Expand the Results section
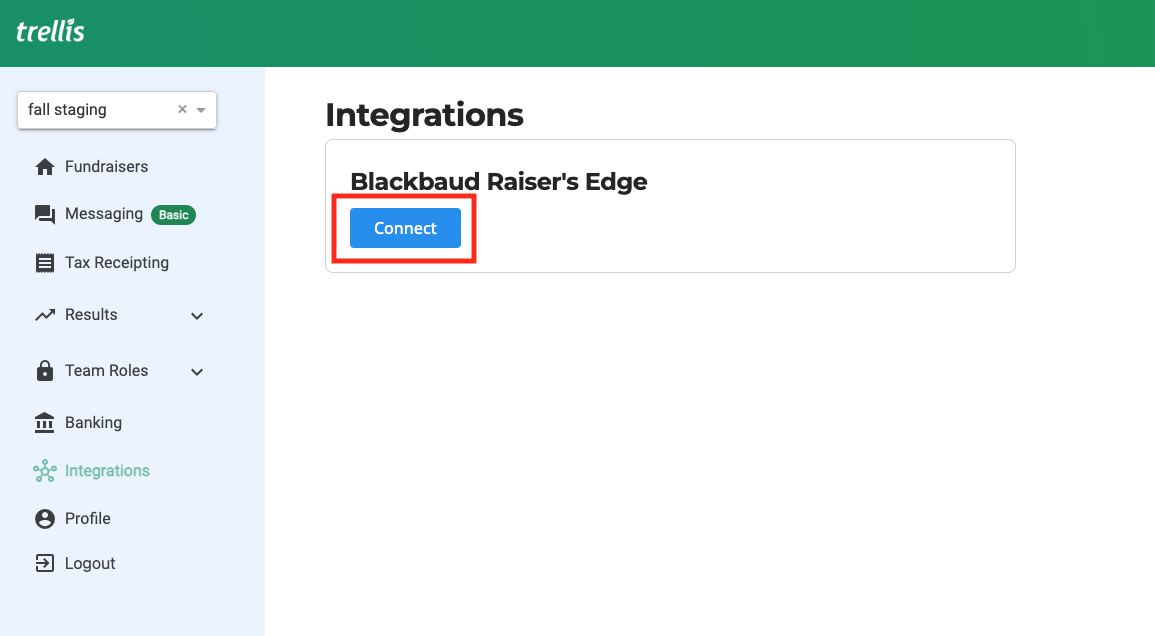 (x=196, y=315)
